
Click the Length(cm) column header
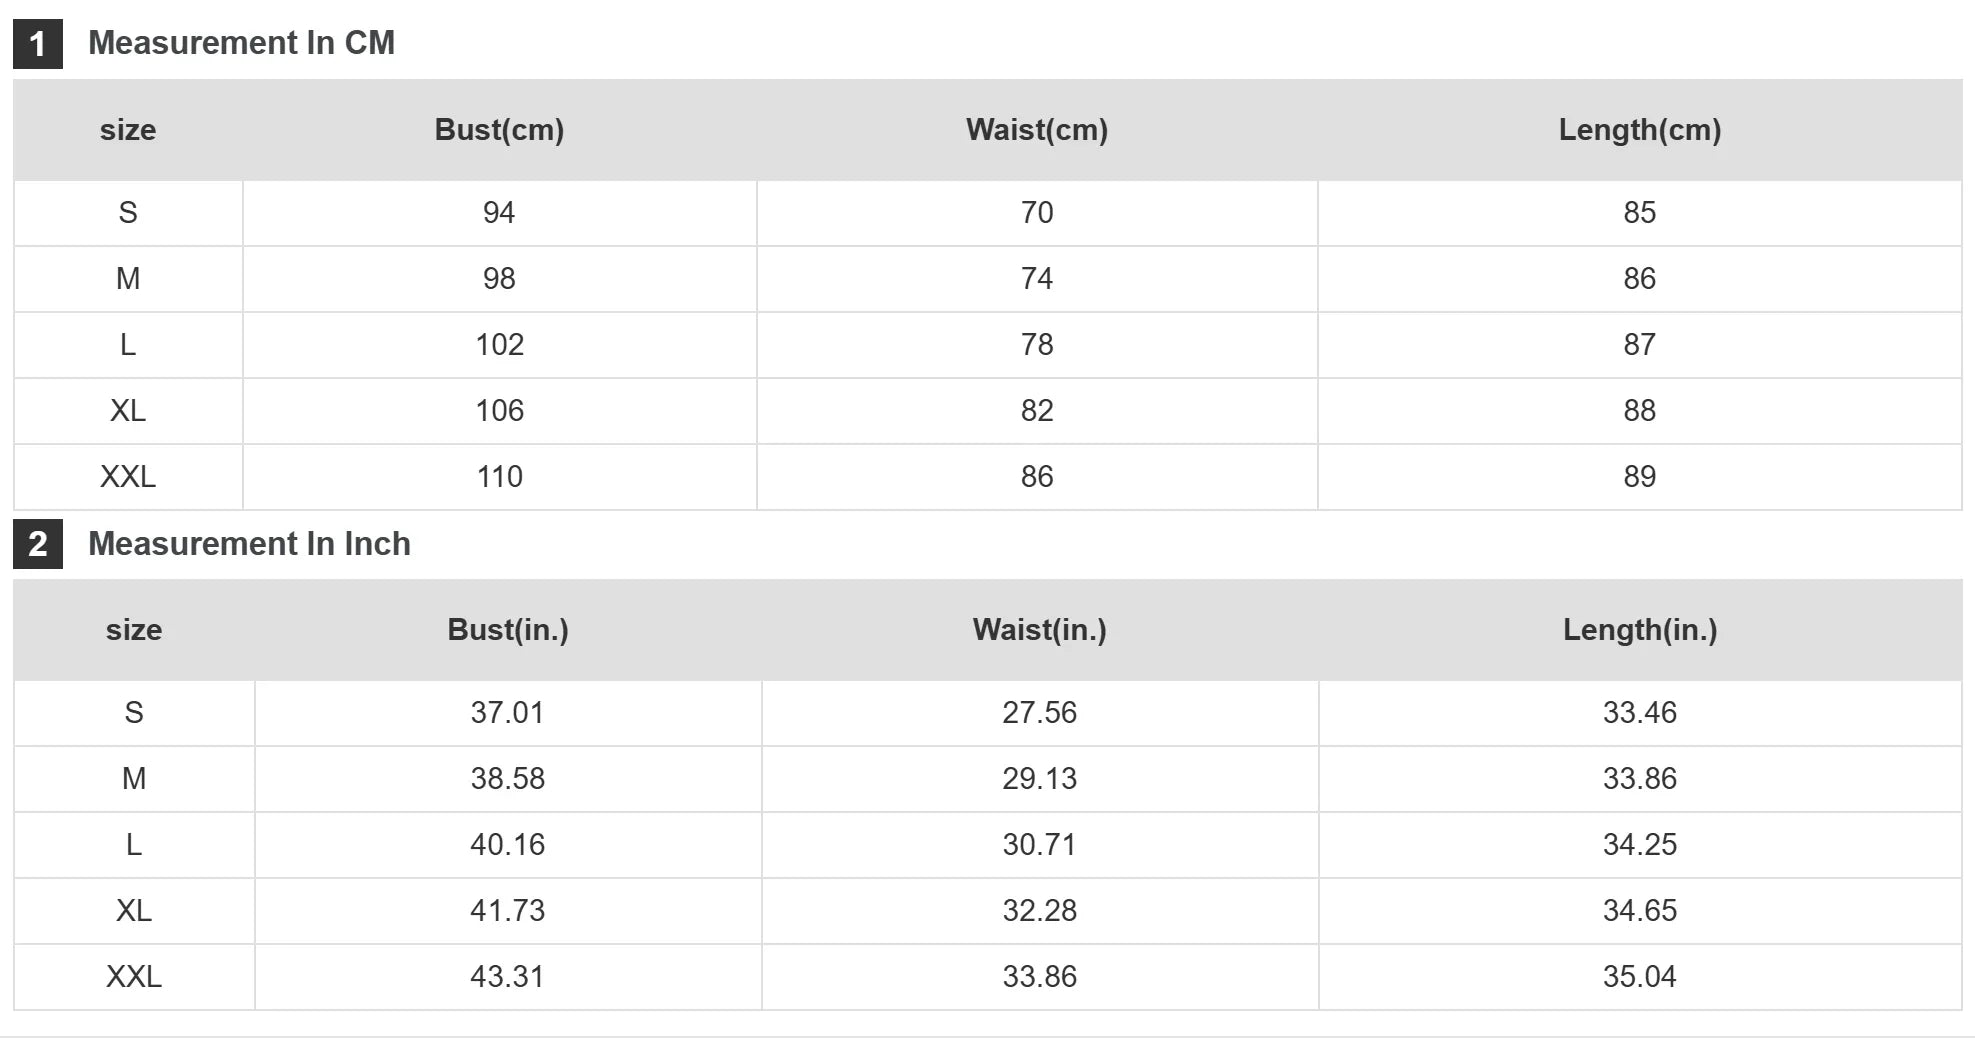coord(1640,130)
